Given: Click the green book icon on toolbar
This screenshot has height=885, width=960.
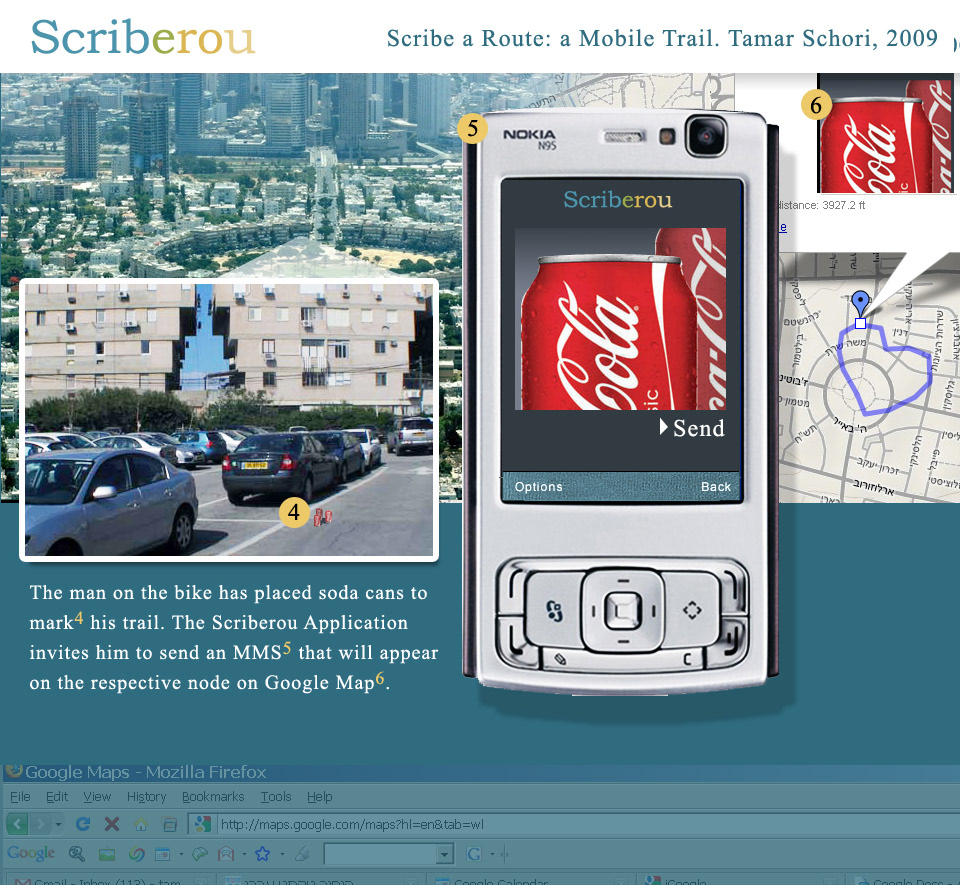Looking at the screenshot, I should 200,854.
